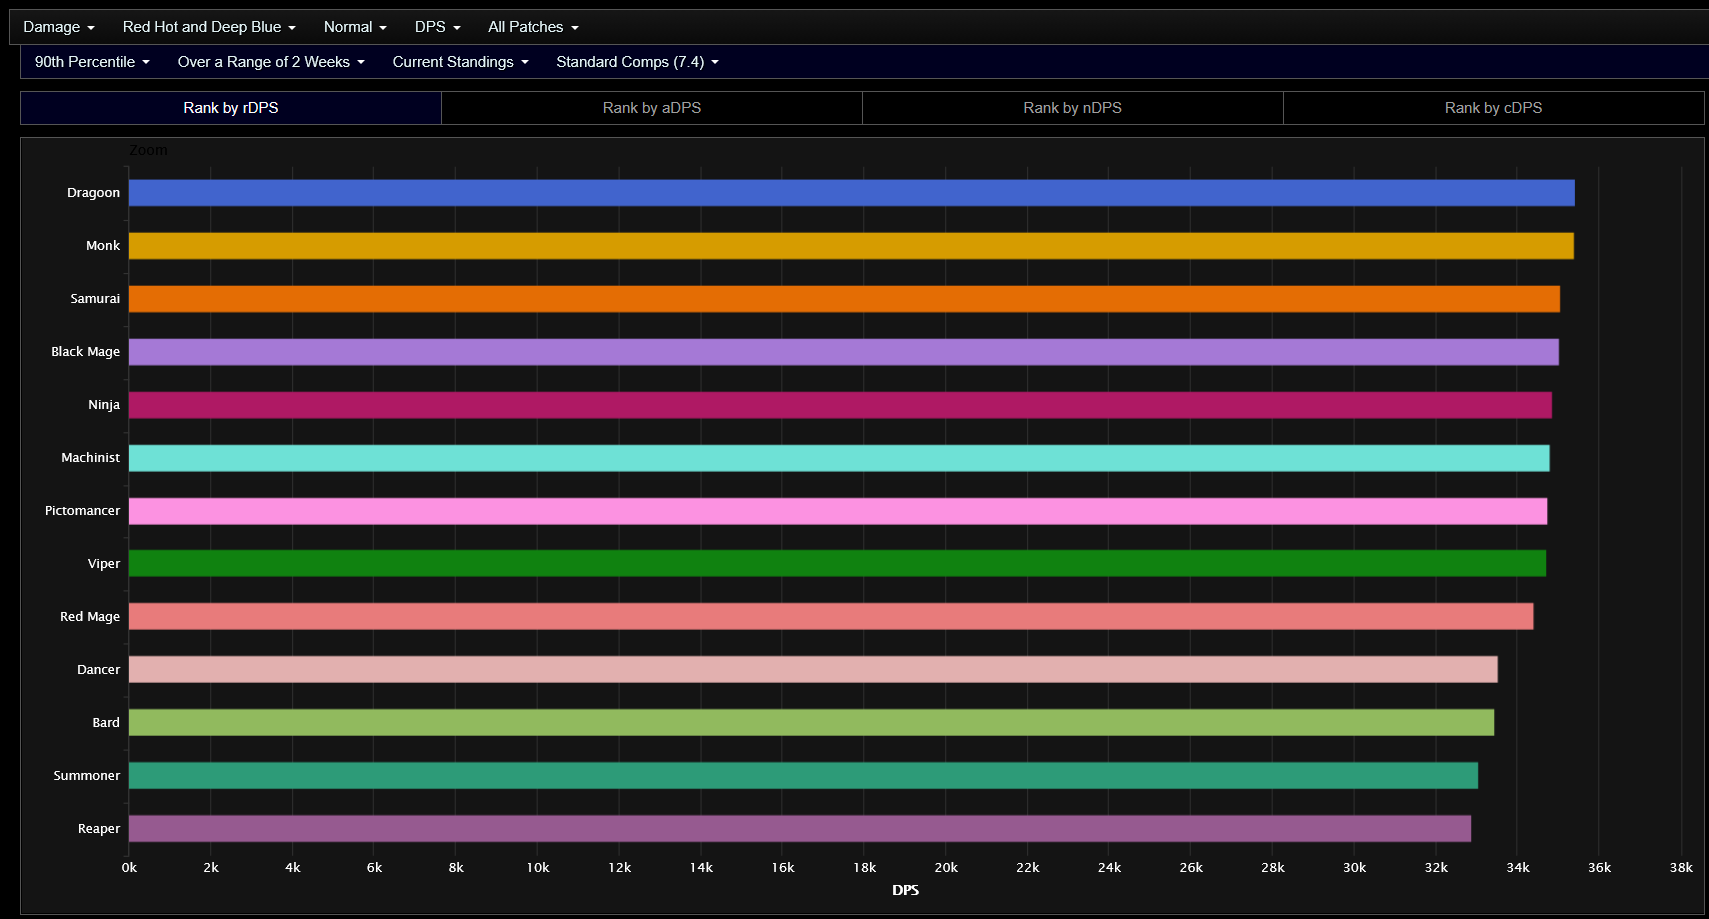Click the teal Summoner bar
1709x919 pixels.
pos(803,775)
